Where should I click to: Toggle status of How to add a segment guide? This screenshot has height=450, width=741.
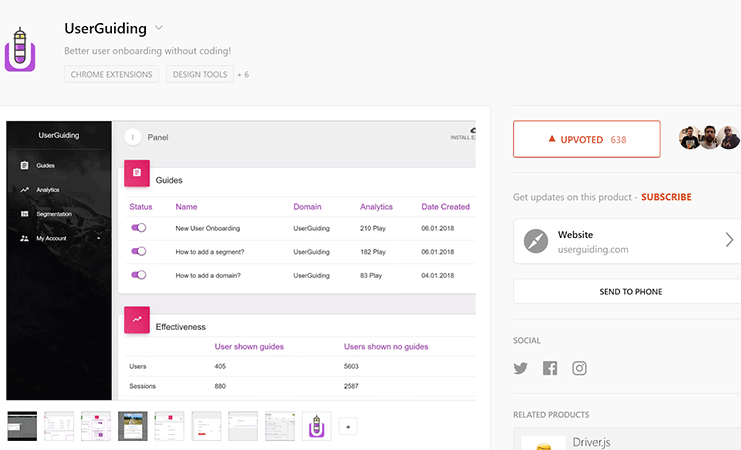pyautogui.click(x=138, y=251)
